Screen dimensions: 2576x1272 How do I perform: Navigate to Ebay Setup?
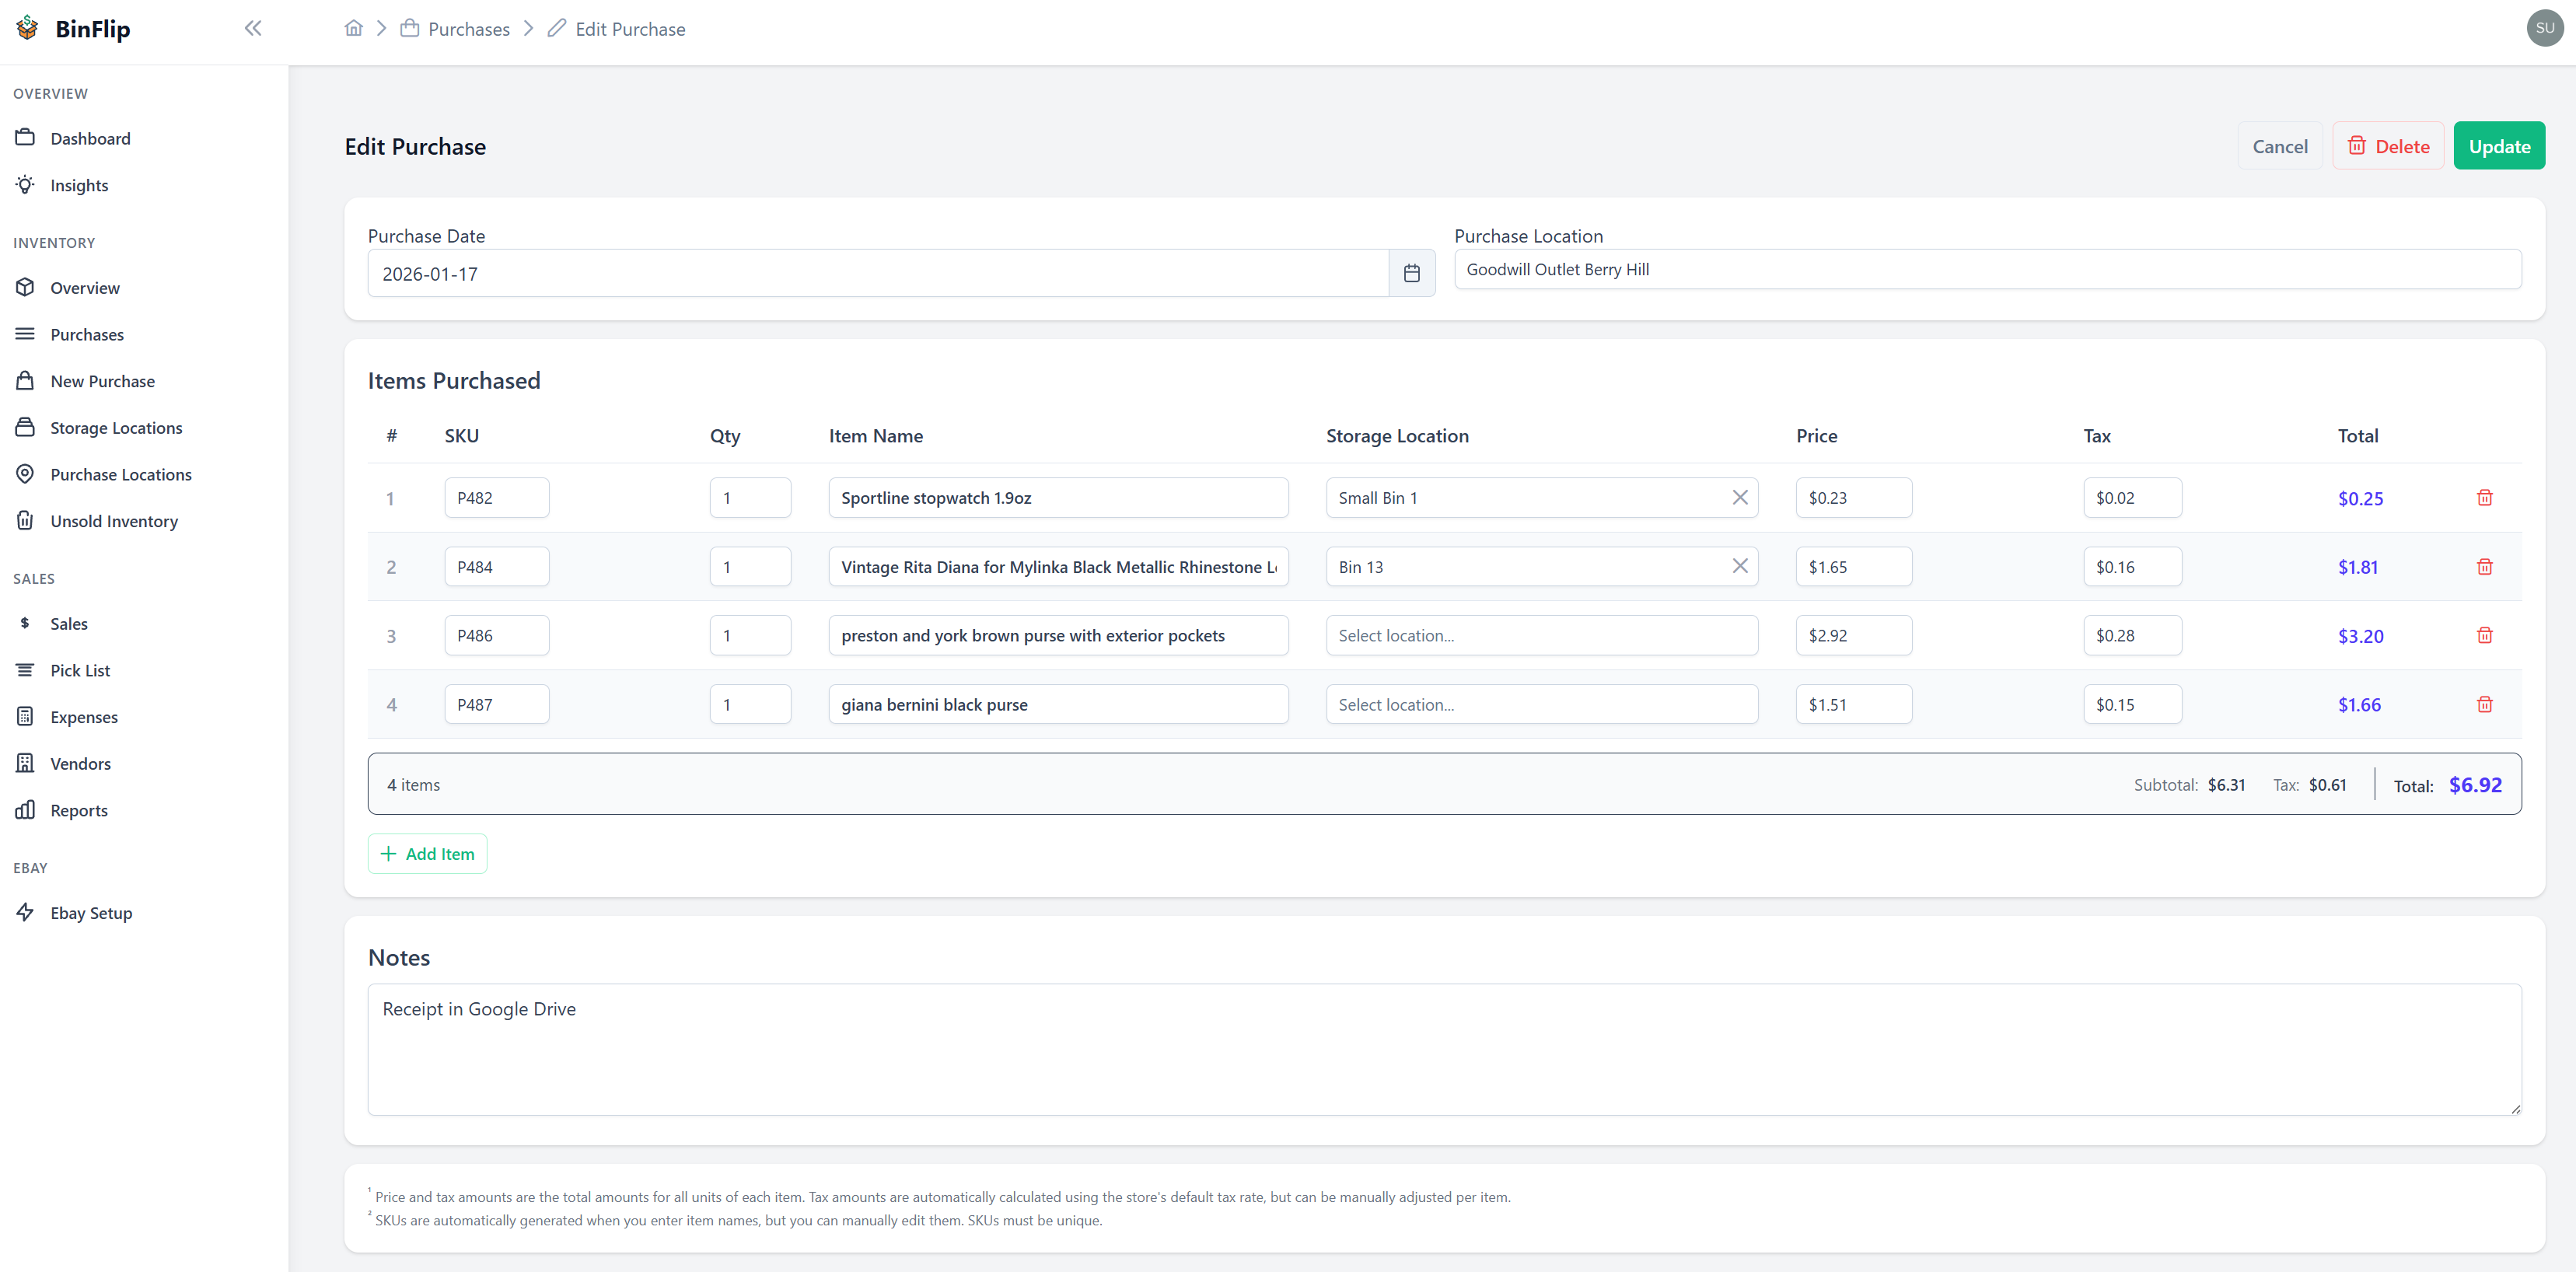coord(91,912)
